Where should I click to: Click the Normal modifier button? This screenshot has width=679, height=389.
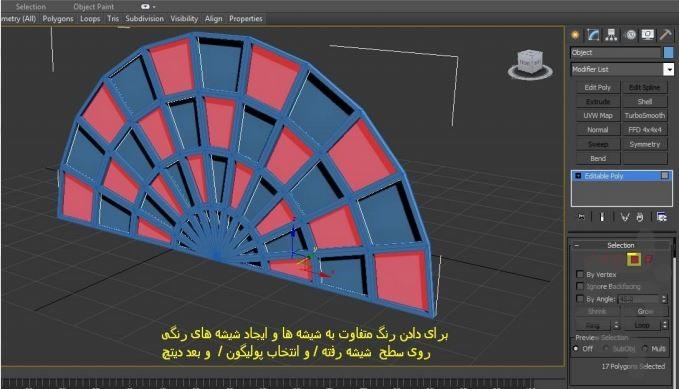pyautogui.click(x=598, y=130)
